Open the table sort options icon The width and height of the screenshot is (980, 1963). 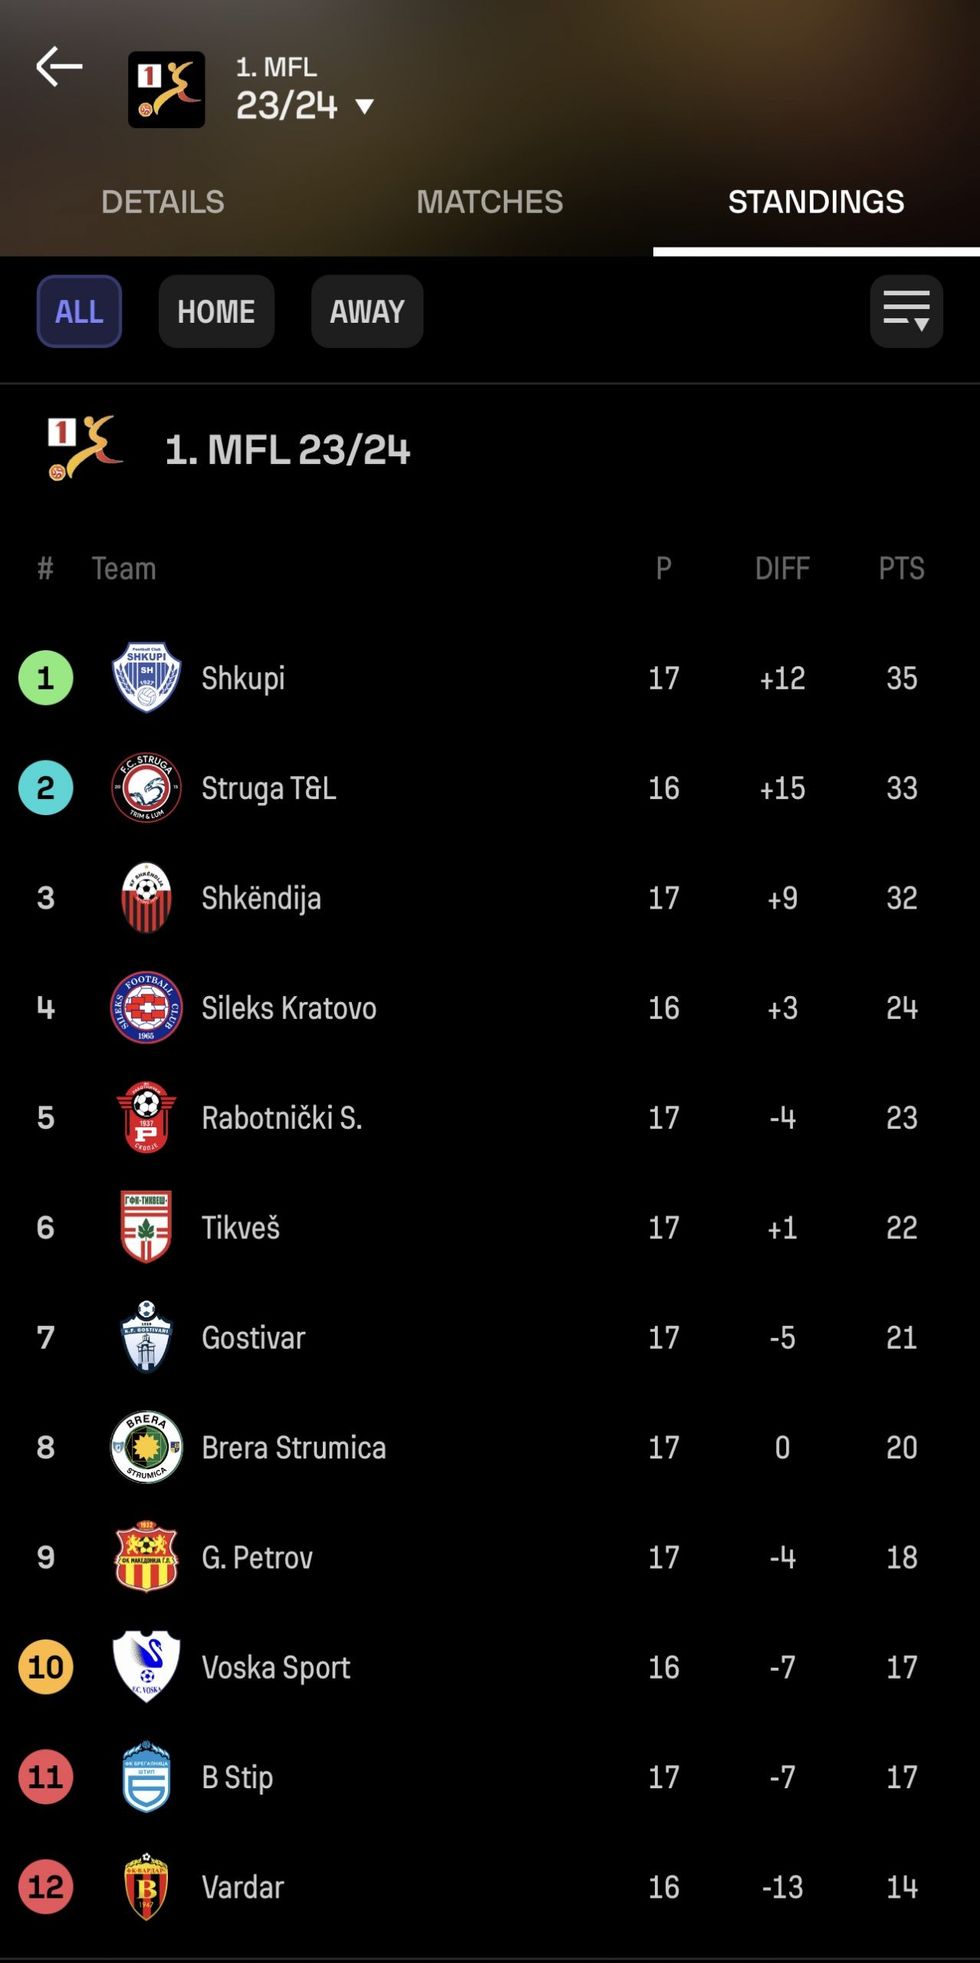click(x=906, y=312)
